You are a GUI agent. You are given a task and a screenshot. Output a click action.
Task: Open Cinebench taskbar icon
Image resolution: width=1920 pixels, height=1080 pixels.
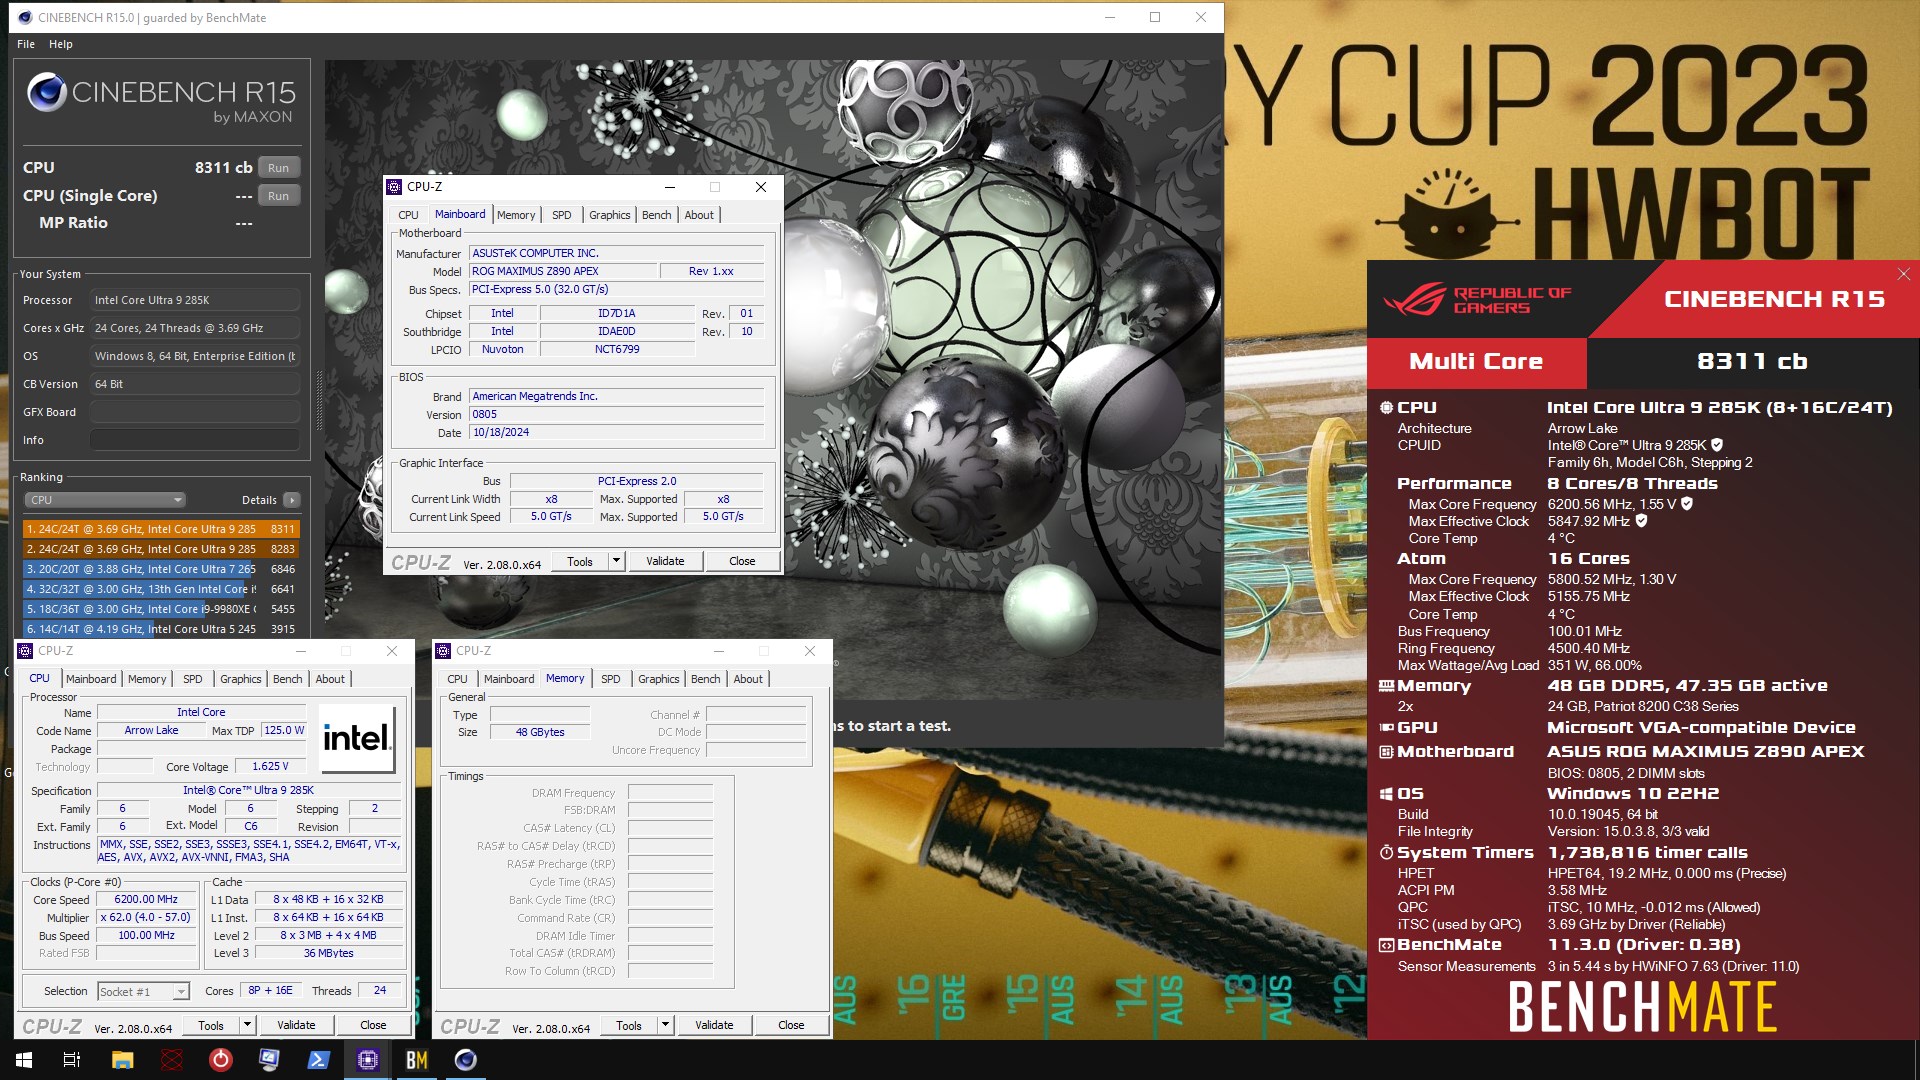(466, 1060)
